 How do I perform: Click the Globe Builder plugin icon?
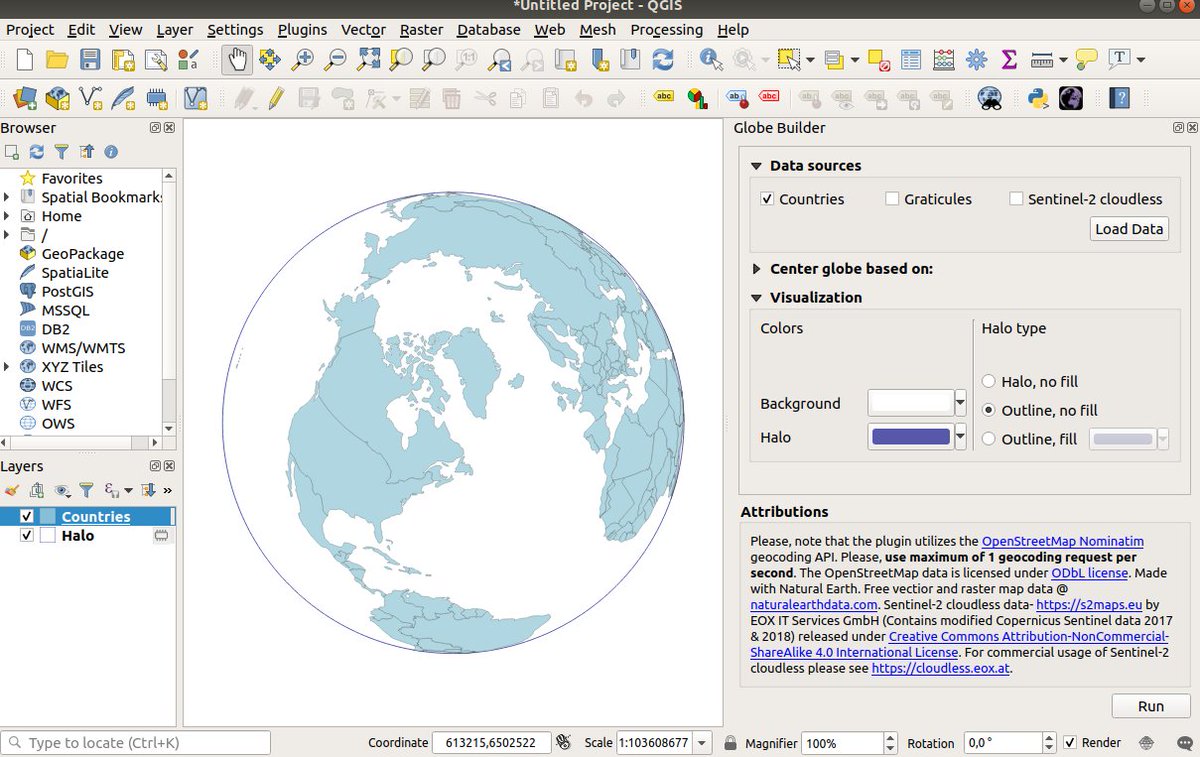[x=1071, y=98]
